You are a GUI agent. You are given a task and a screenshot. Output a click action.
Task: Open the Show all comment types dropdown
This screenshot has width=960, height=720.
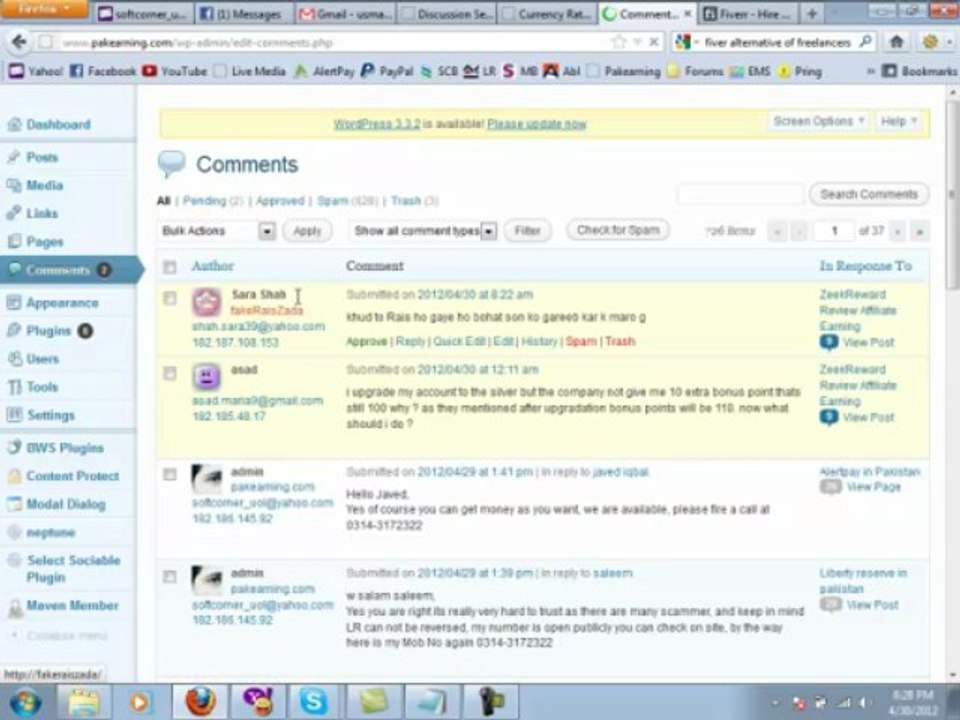coord(424,231)
